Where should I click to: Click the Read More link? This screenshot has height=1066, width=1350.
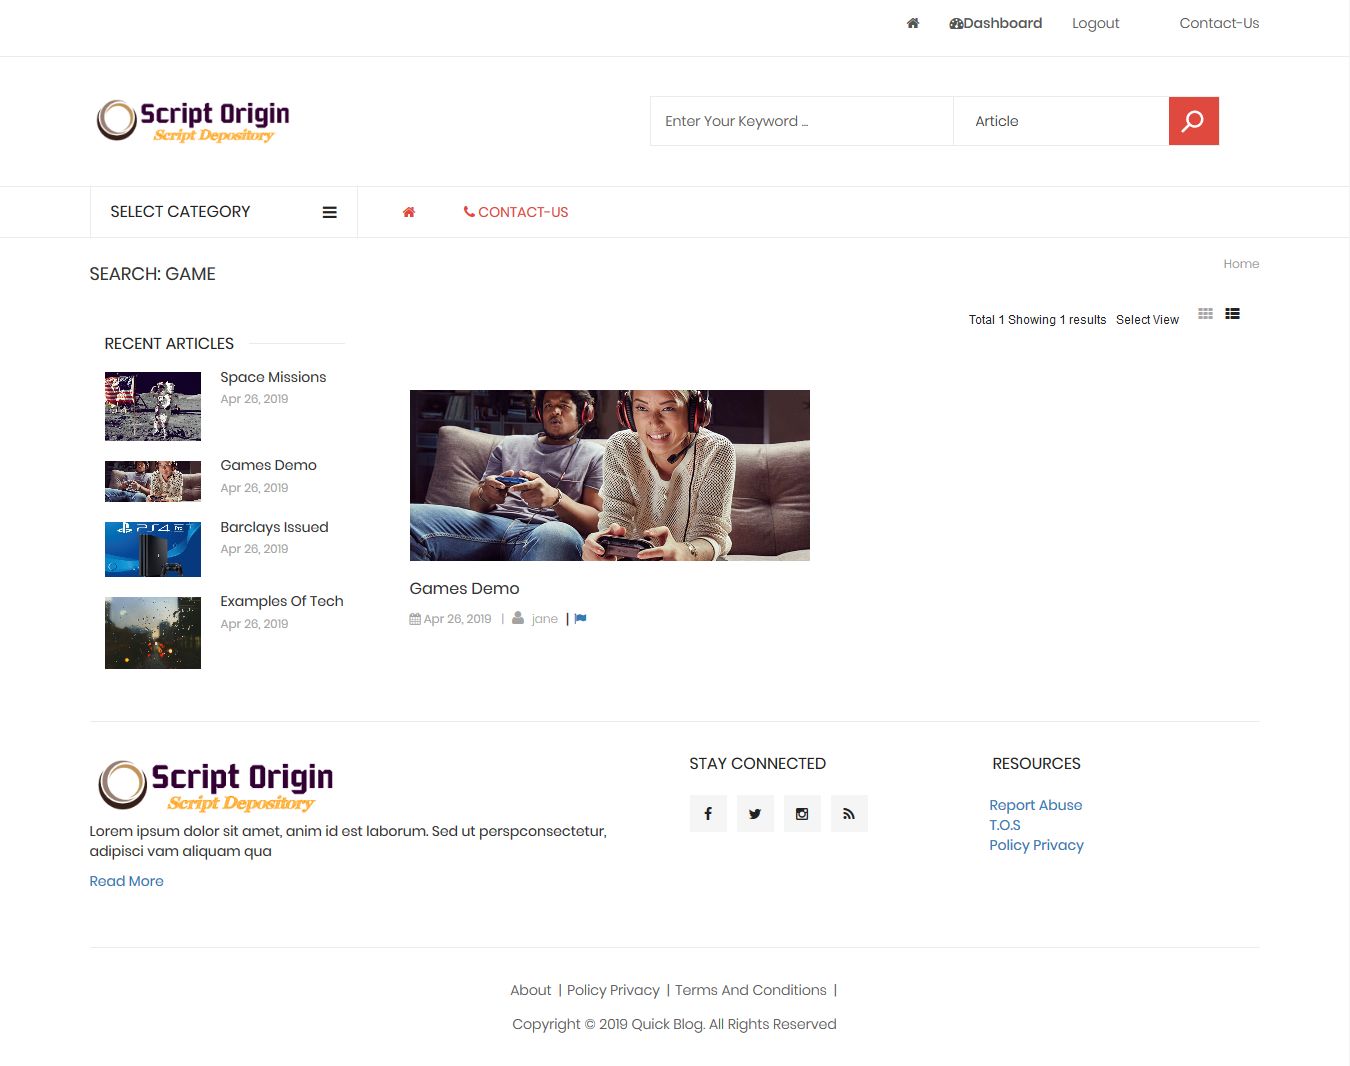[126, 881]
